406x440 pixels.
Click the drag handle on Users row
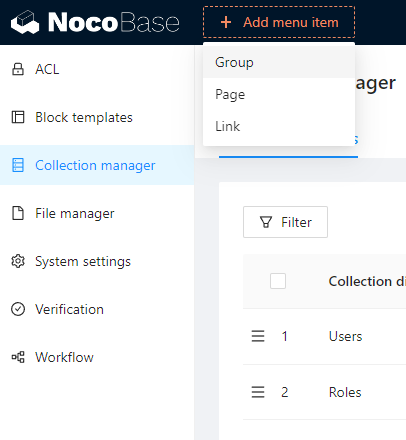258,336
